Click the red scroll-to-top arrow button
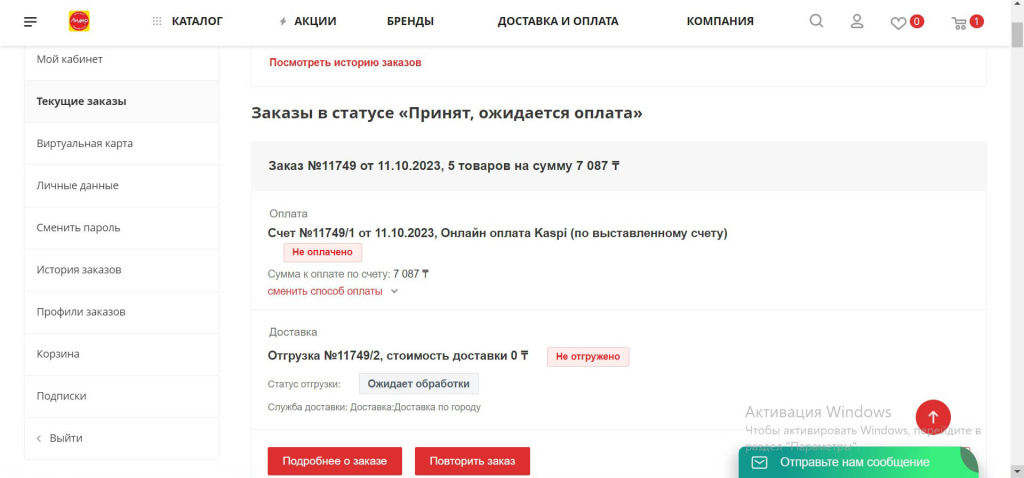1024x478 pixels. tap(933, 417)
